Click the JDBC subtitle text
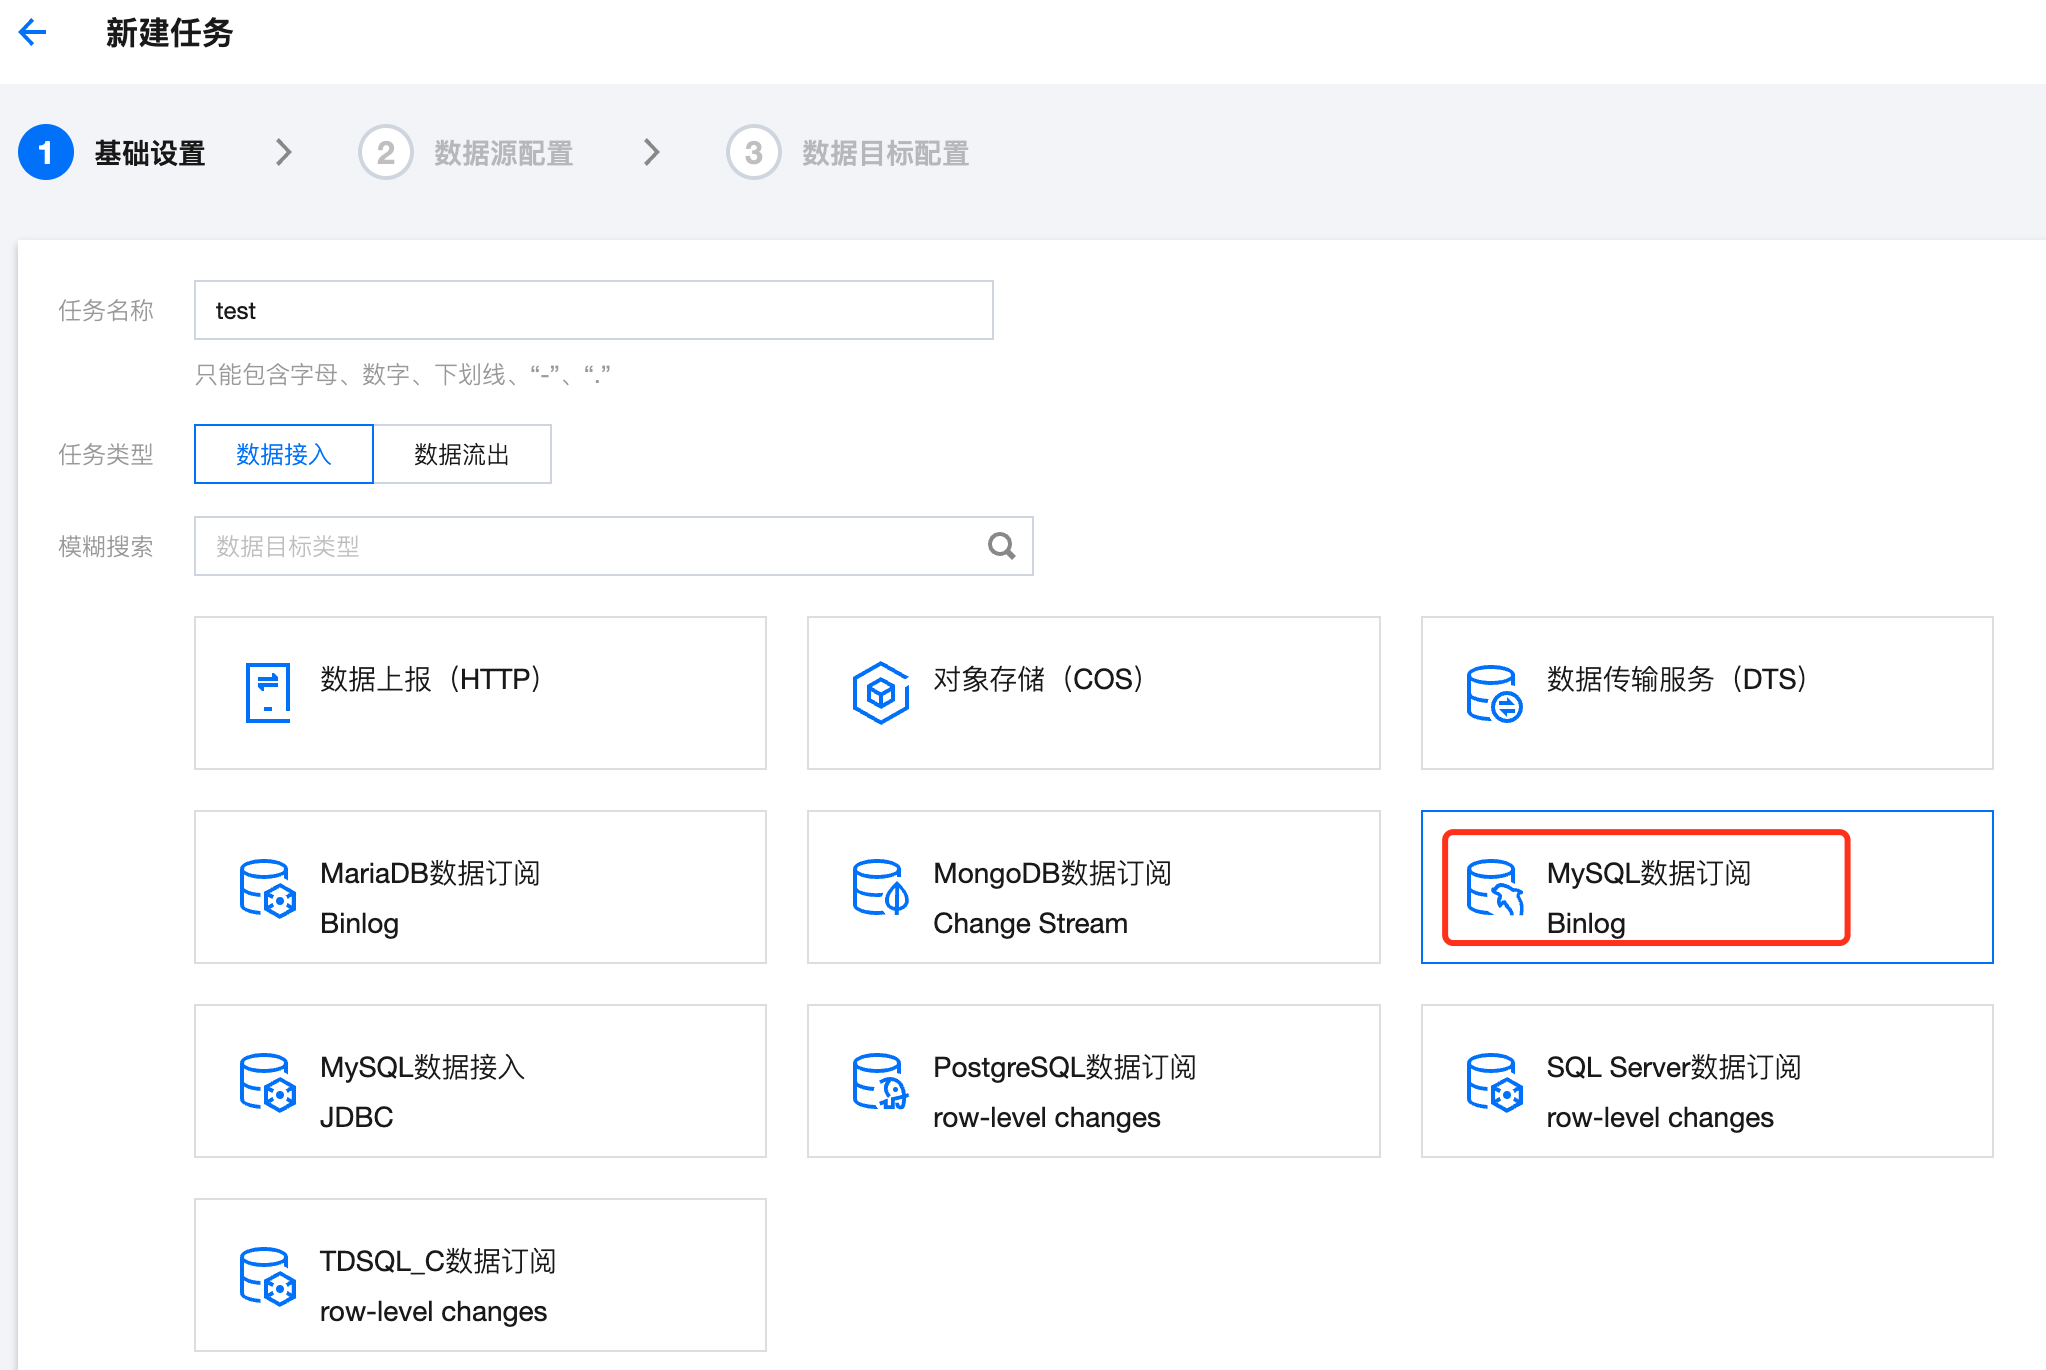Viewport: 2046px width, 1370px height. point(356,1117)
